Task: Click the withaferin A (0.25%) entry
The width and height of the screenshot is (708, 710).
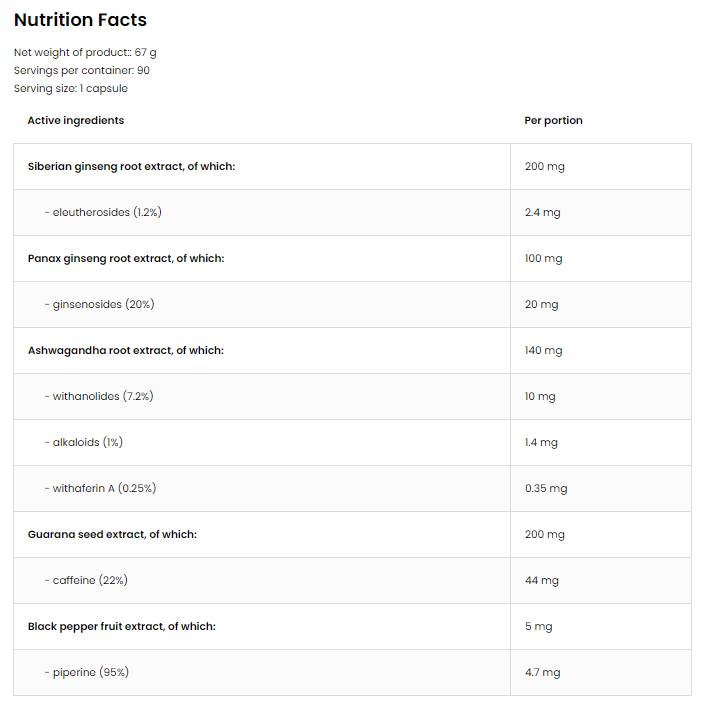Action: tap(100, 488)
